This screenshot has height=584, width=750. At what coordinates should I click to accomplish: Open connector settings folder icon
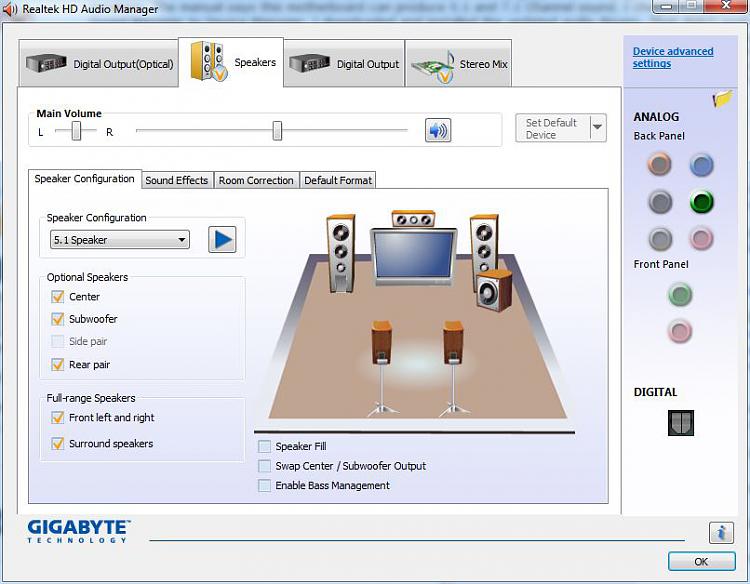coord(722,99)
